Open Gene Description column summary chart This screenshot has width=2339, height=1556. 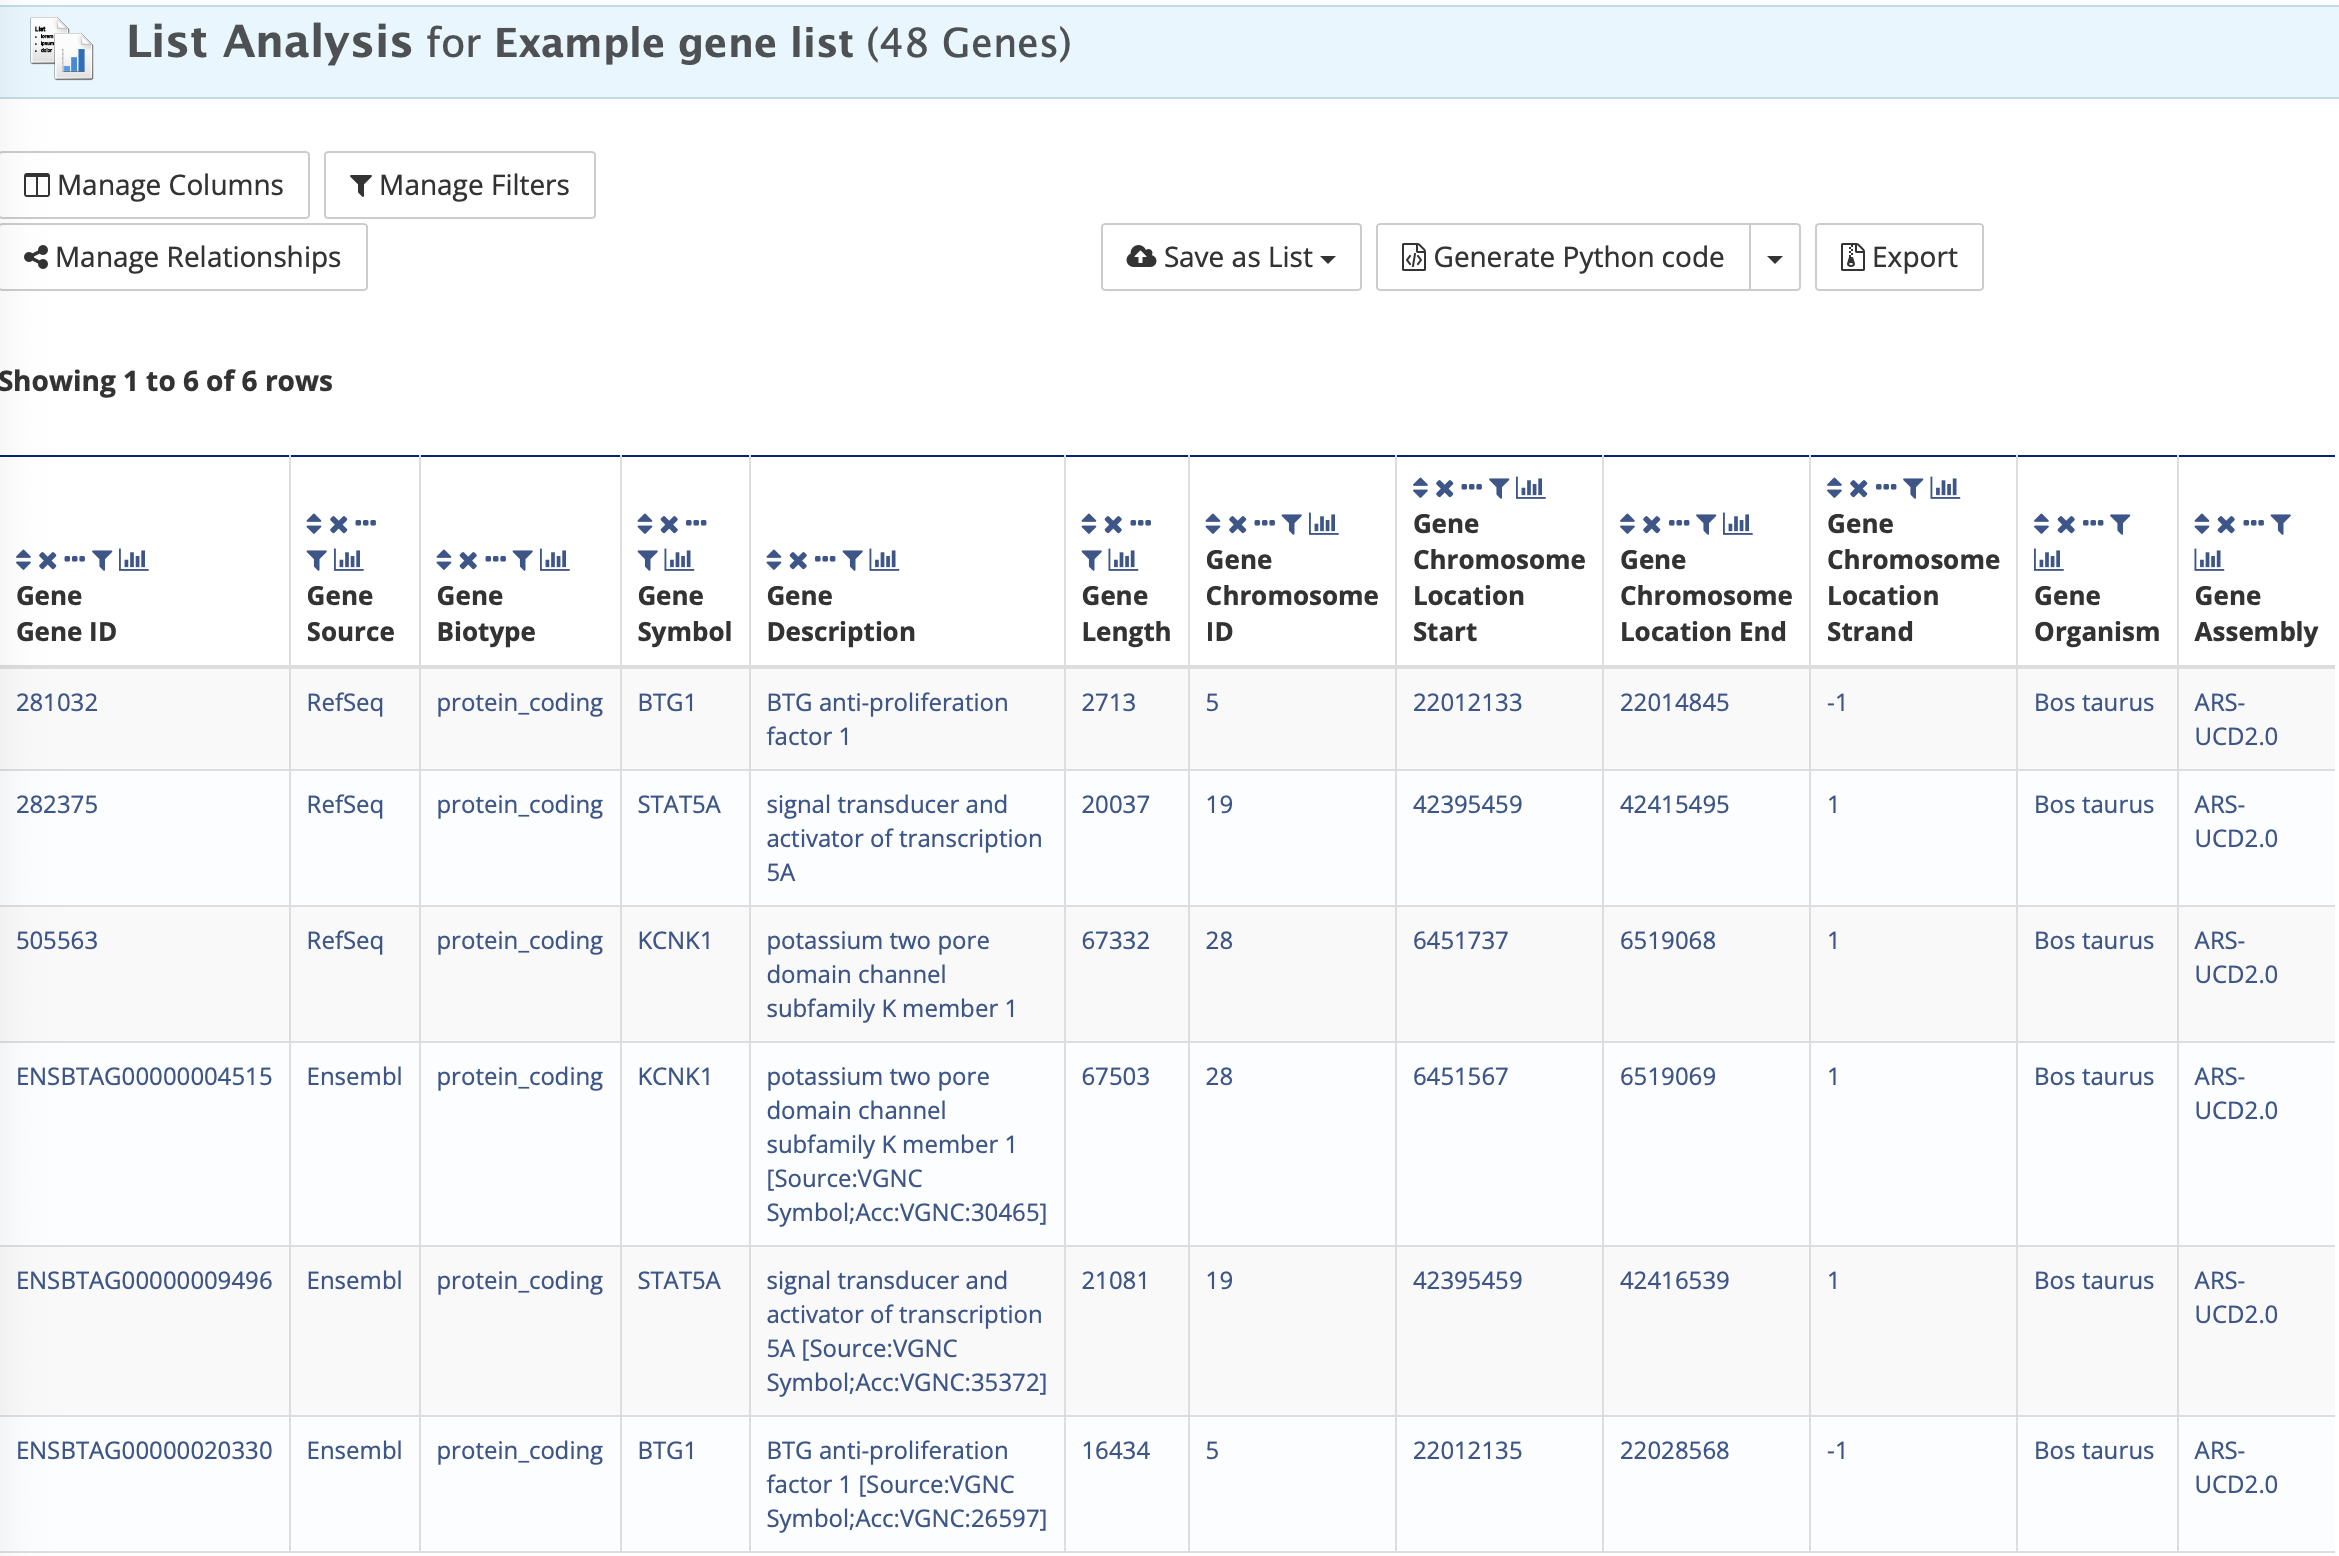coord(884,560)
